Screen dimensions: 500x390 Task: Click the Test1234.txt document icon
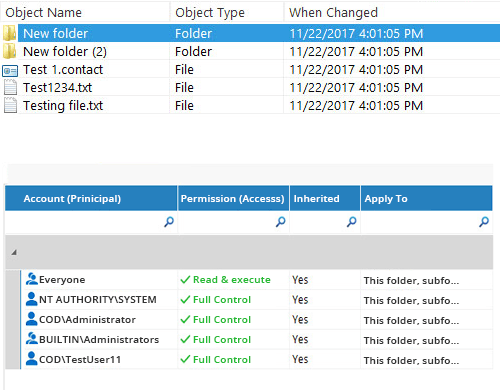pos(10,88)
